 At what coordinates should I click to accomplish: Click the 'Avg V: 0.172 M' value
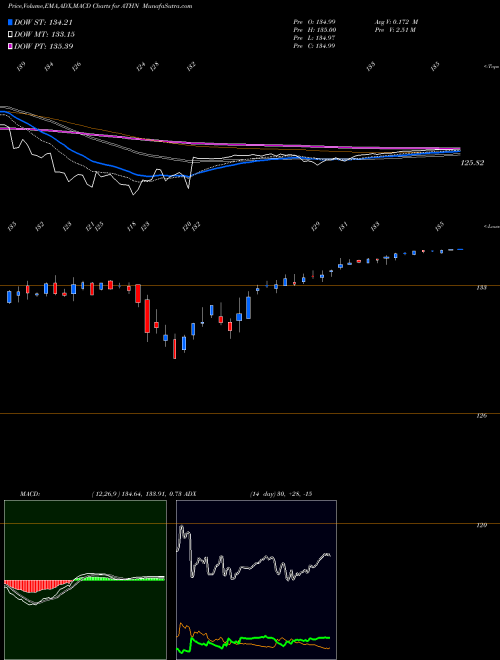tap(396, 21)
